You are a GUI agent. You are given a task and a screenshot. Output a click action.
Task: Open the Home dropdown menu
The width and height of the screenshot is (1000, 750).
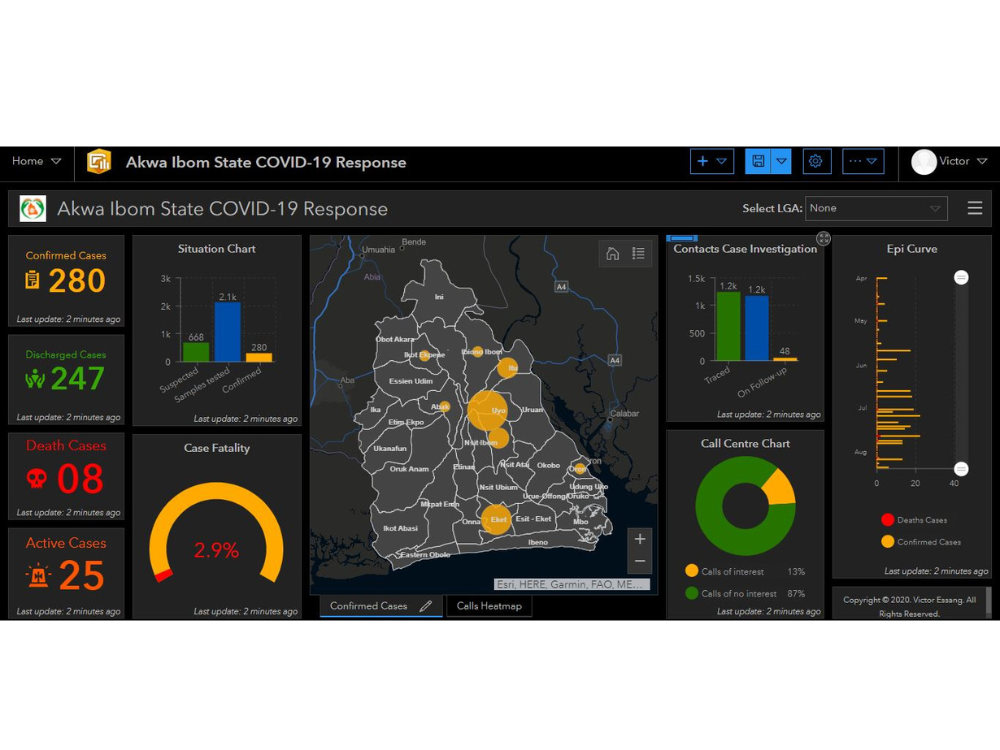pyautogui.click(x=36, y=161)
